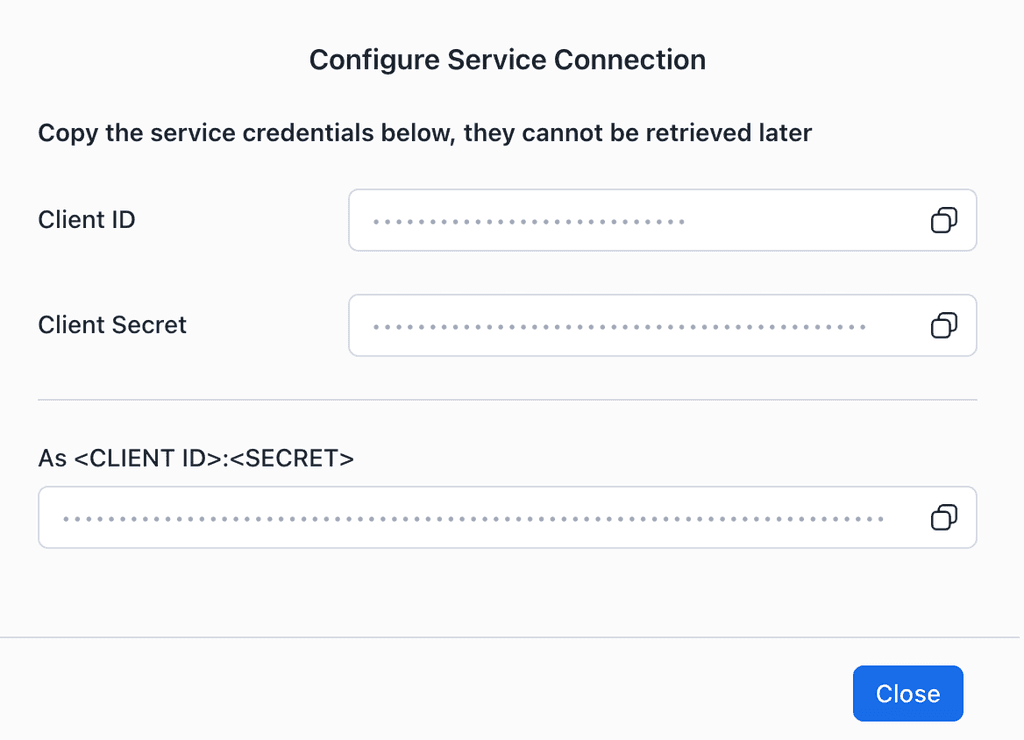
Task: Click the Client Secret label
Action: click(x=112, y=325)
